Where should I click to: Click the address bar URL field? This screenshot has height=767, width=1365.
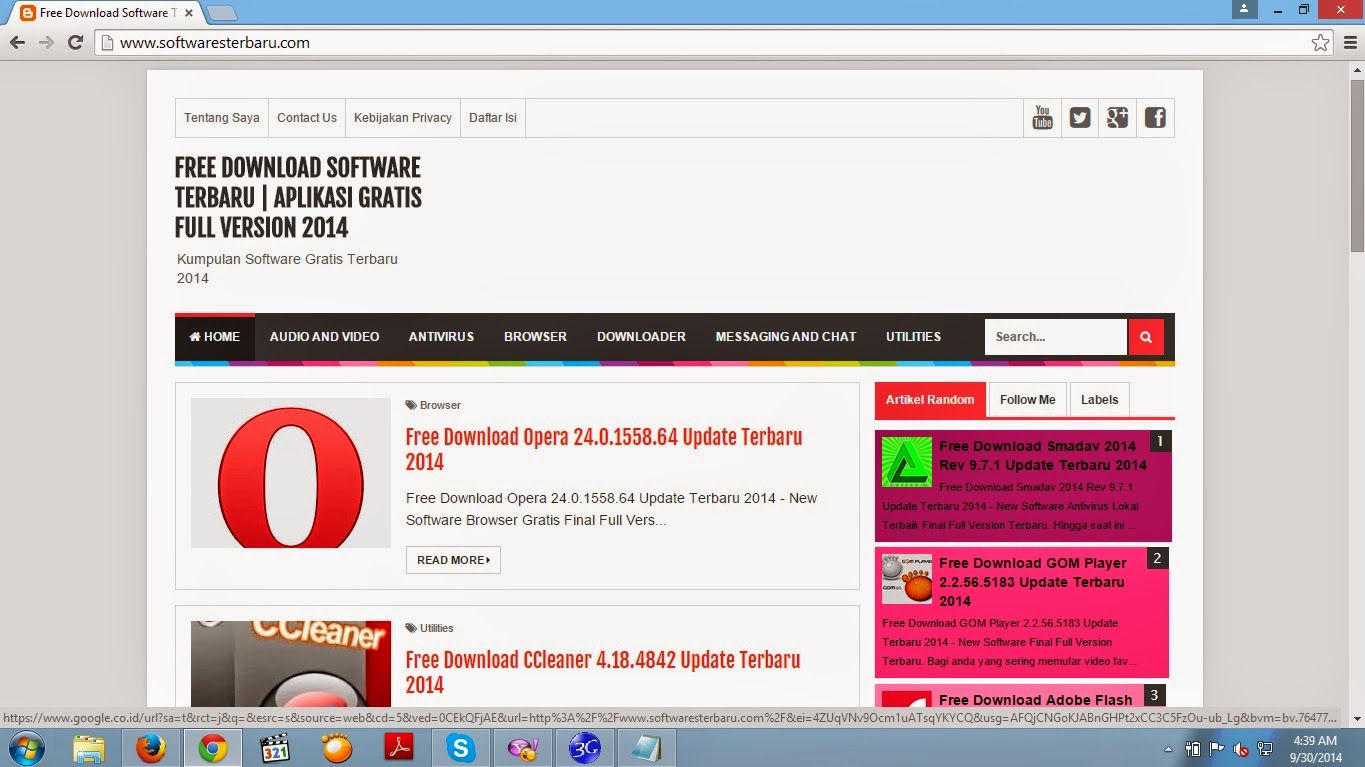point(705,43)
